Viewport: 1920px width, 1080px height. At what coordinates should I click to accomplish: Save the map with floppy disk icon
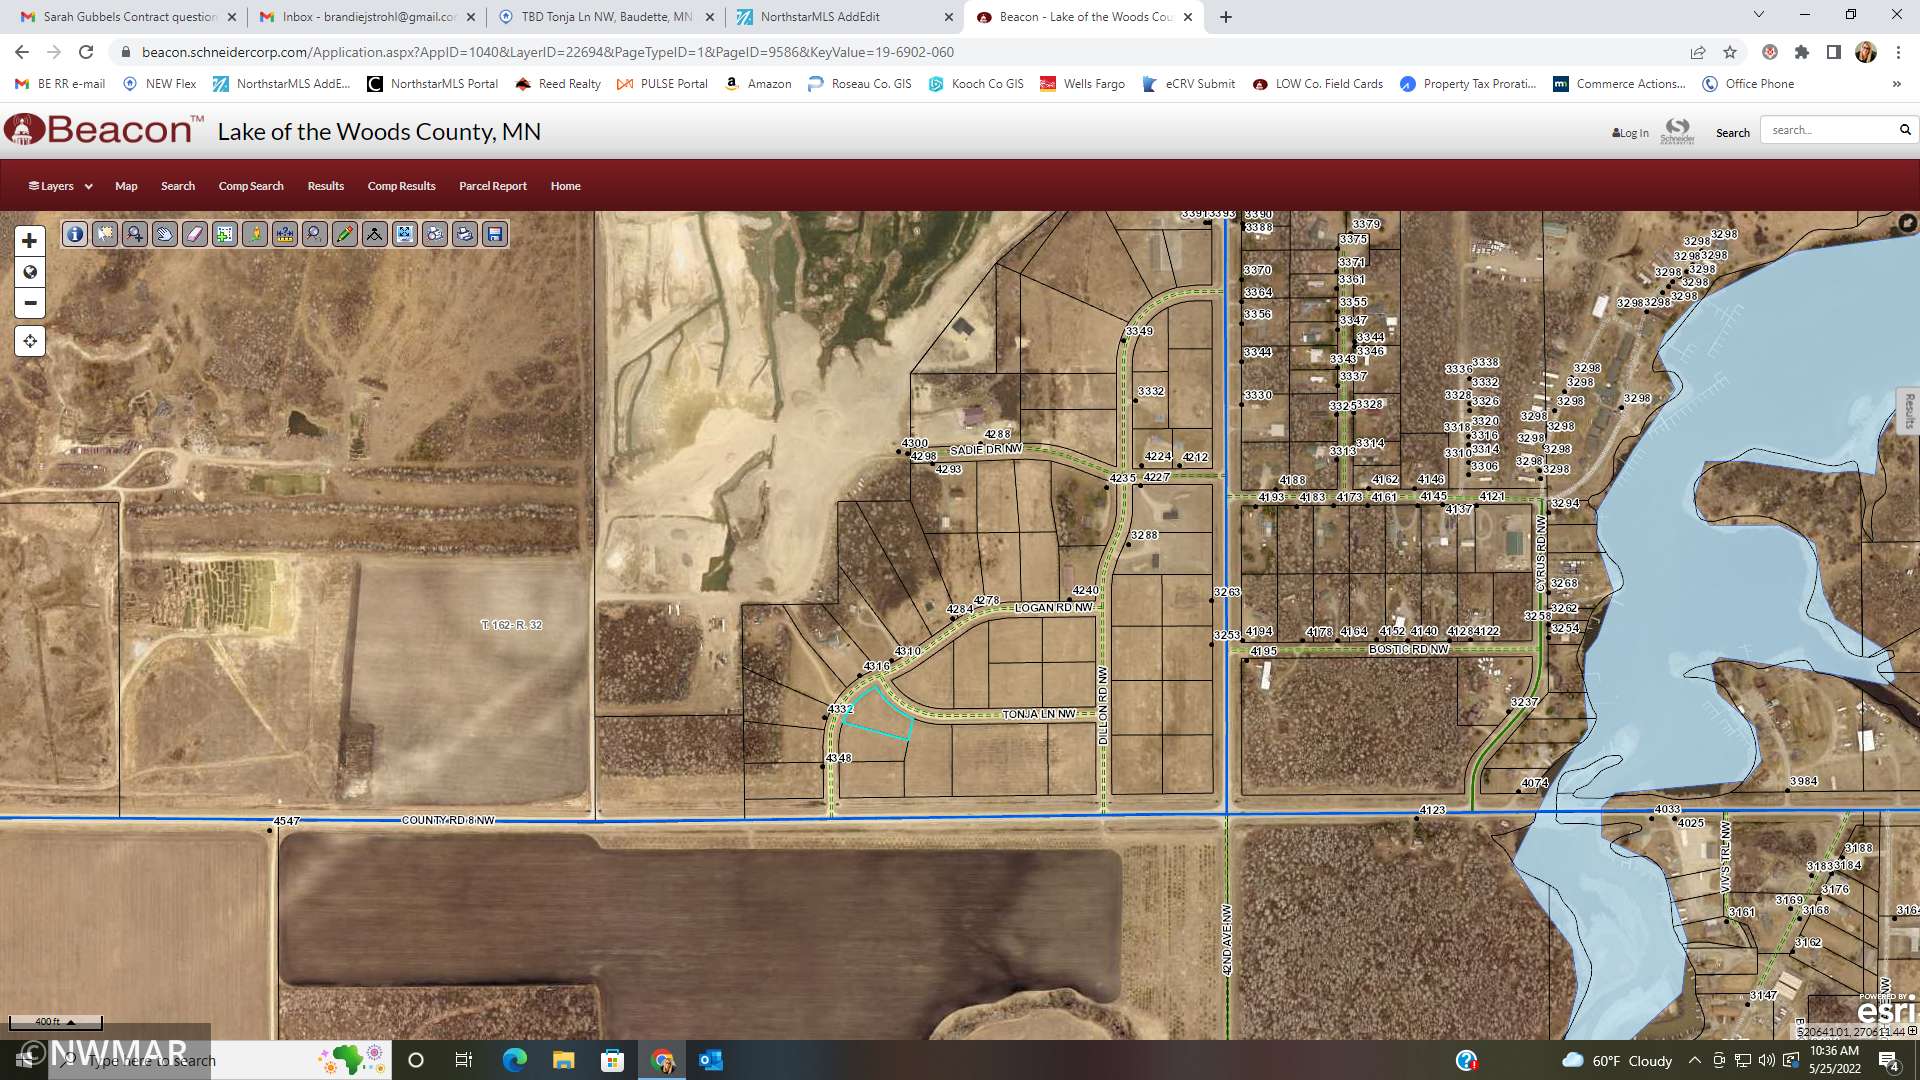(x=495, y=234)
